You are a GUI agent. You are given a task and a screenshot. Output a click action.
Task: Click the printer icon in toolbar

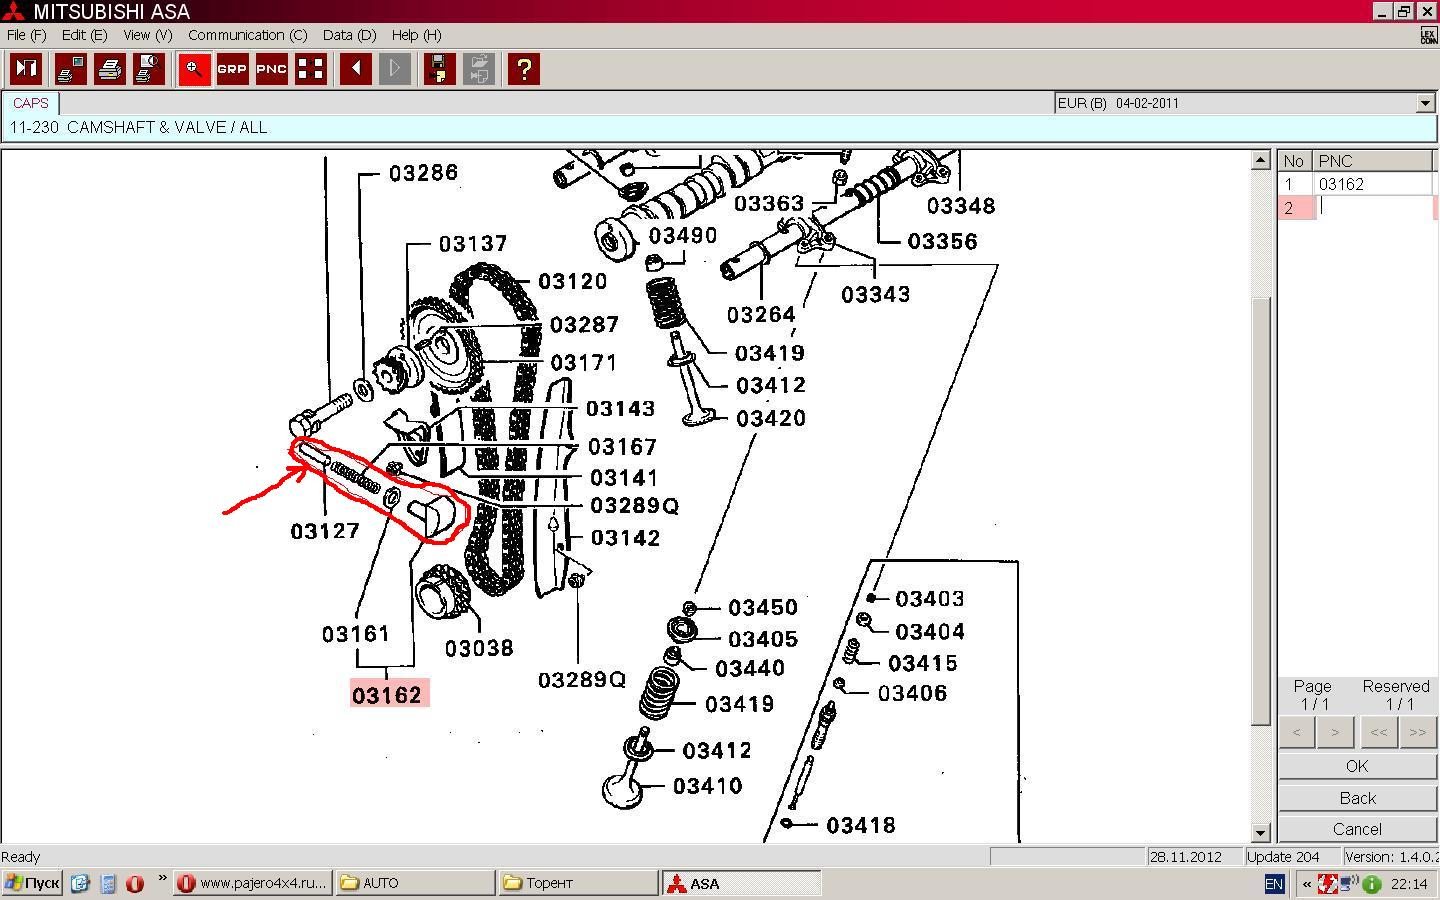[110, 69]
